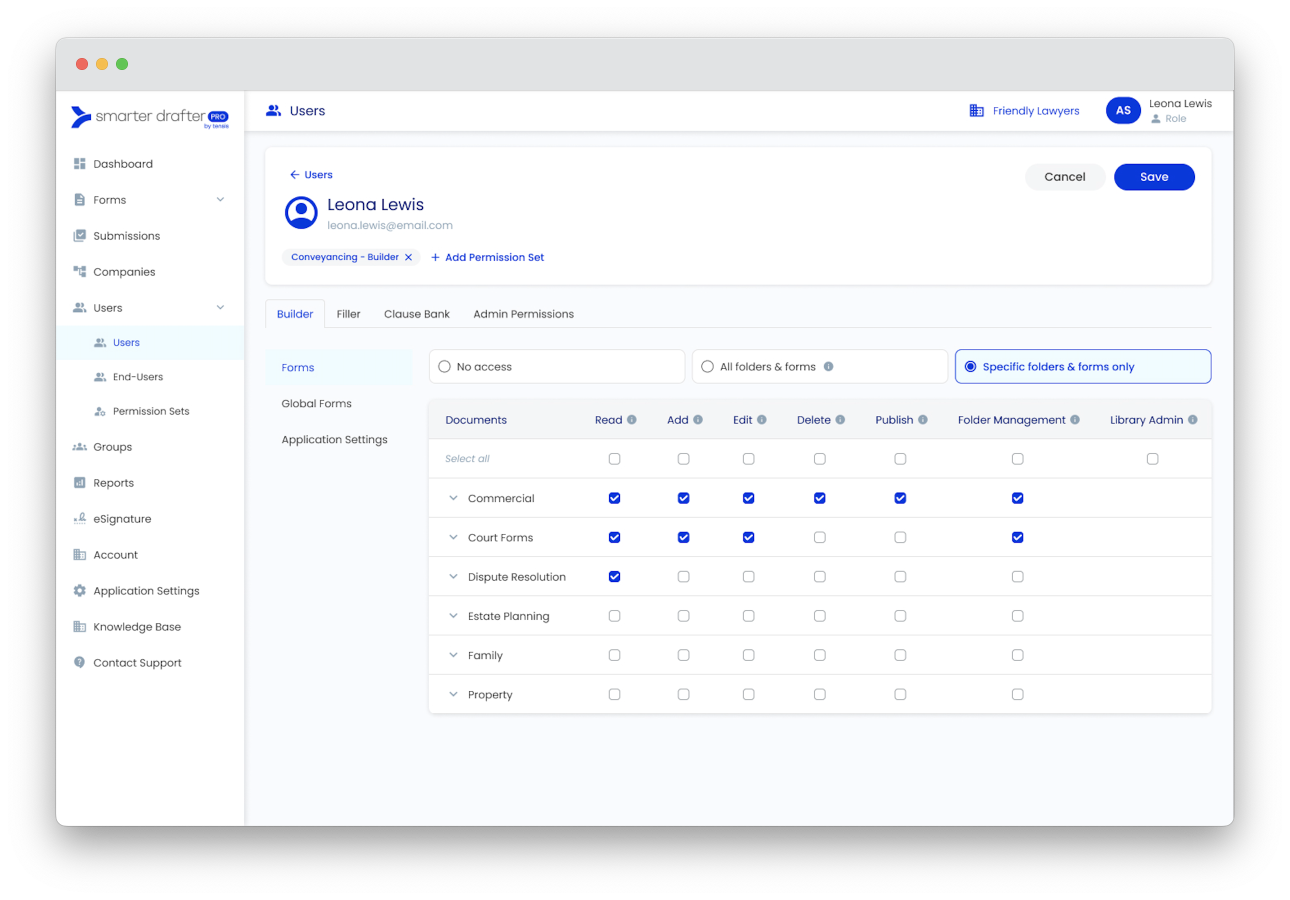Remove the Conveyancing - Builder permission set
The height and width of the screenshot is (900, 1290).
[408, 257]
